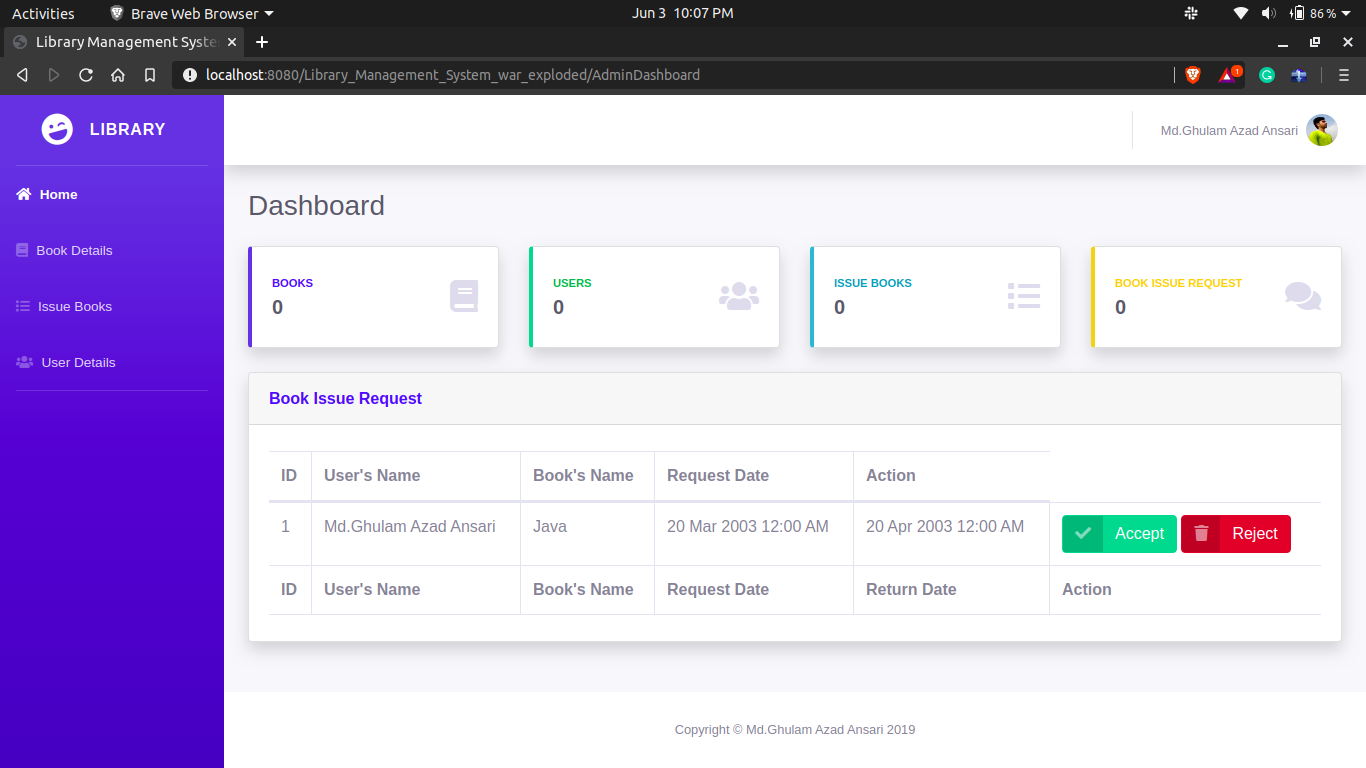This screenshot has height=768, width=1366.
Task: Open the Brave Web Browser app menu dropdown
Action: tap(191, 13)
